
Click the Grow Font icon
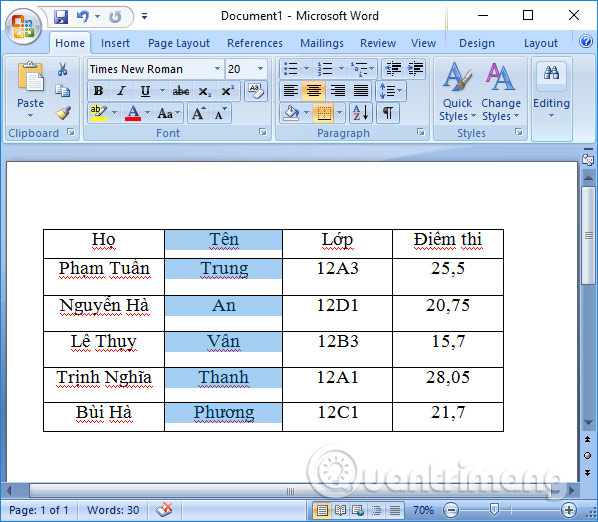[199, 113]
